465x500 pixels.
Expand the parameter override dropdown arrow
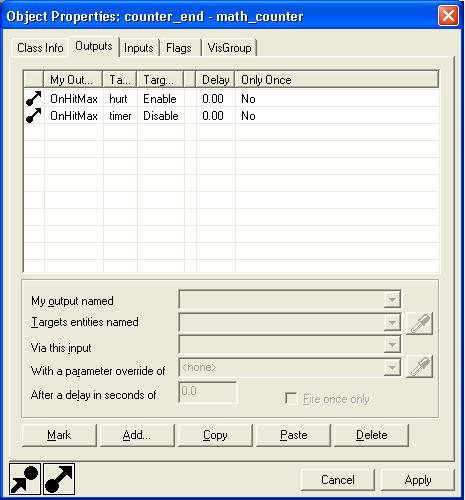pos(392,367)
